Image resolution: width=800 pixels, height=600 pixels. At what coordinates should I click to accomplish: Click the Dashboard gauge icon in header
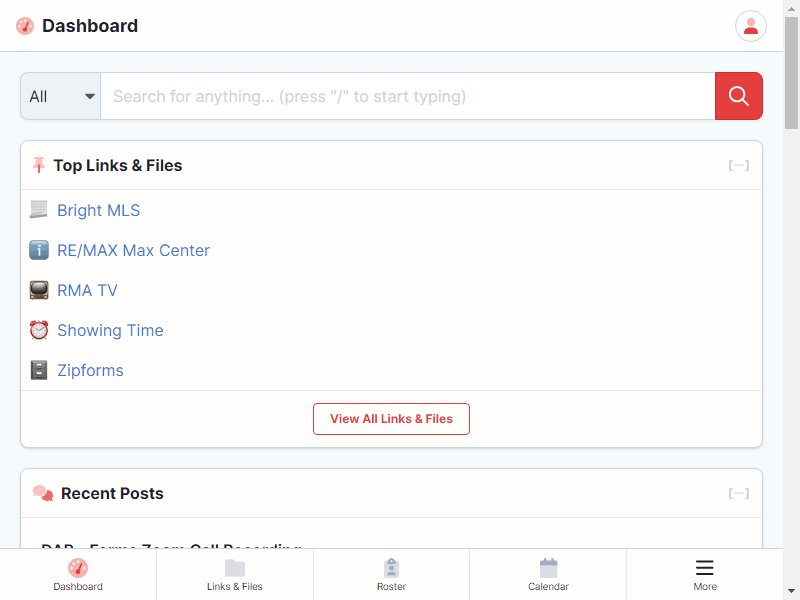pos(25,26)
